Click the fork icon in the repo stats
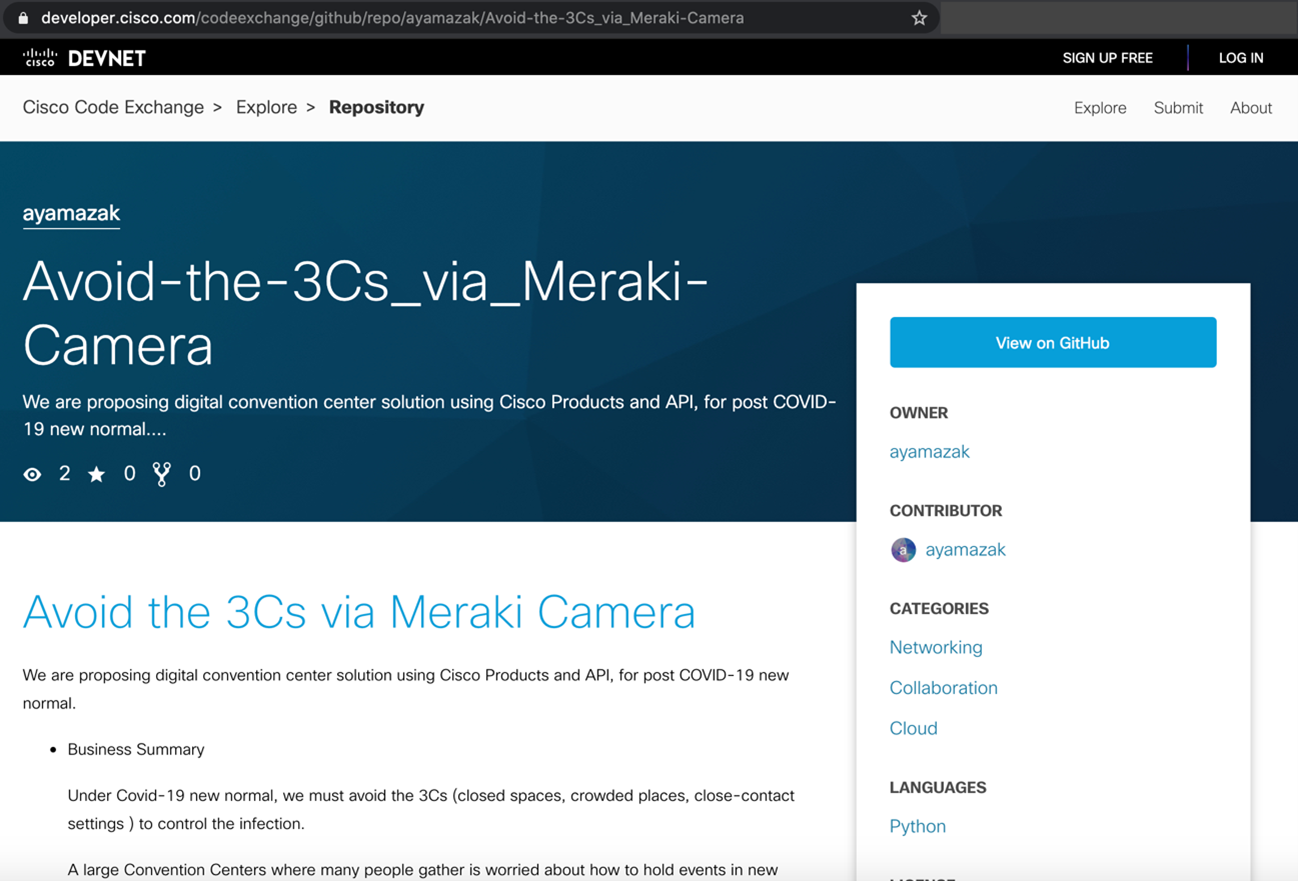This screenshot has height=881, width=1298. [161, 473]
